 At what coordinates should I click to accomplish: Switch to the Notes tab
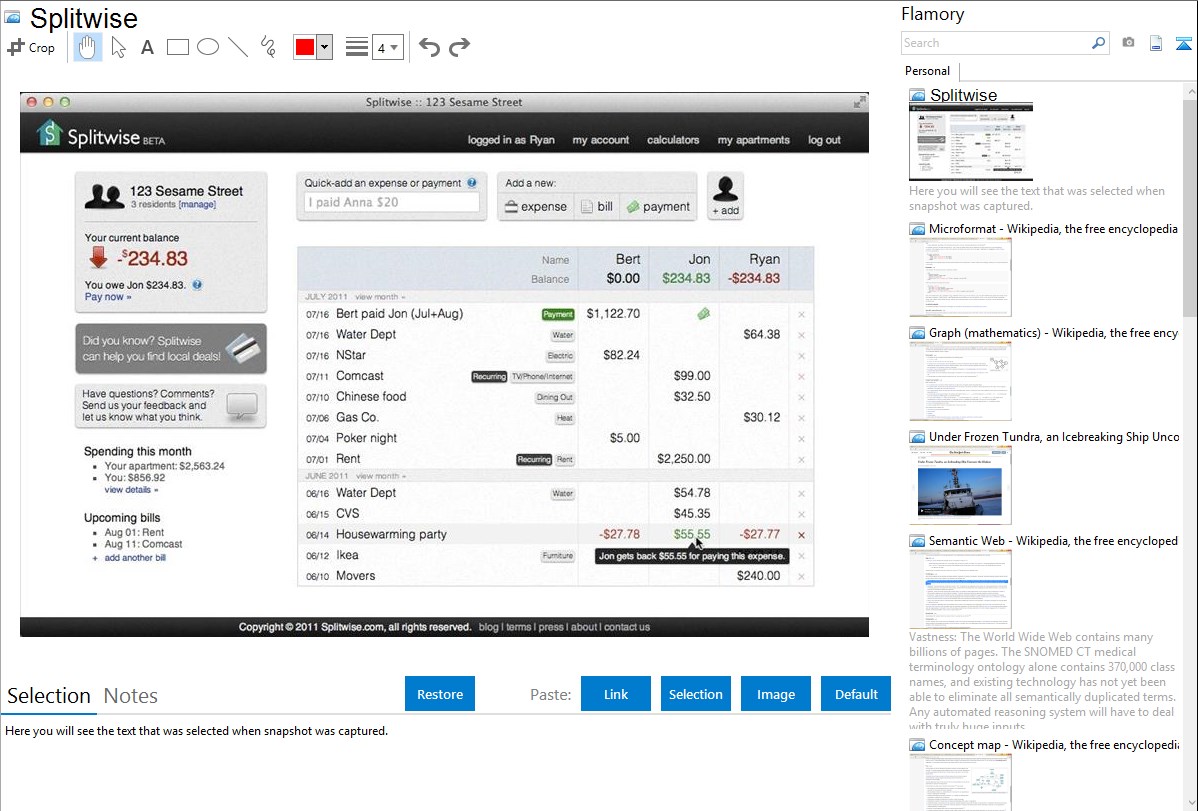click(x=131, y=696)
